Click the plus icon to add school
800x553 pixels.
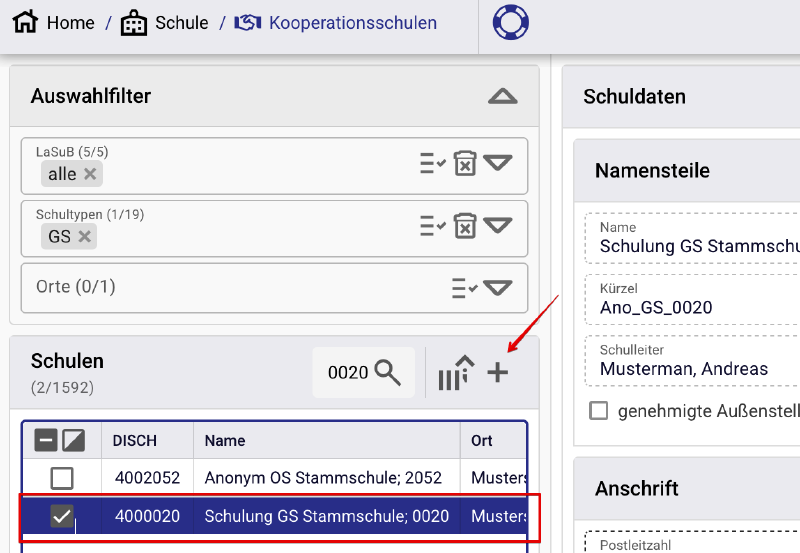(497, 373)
